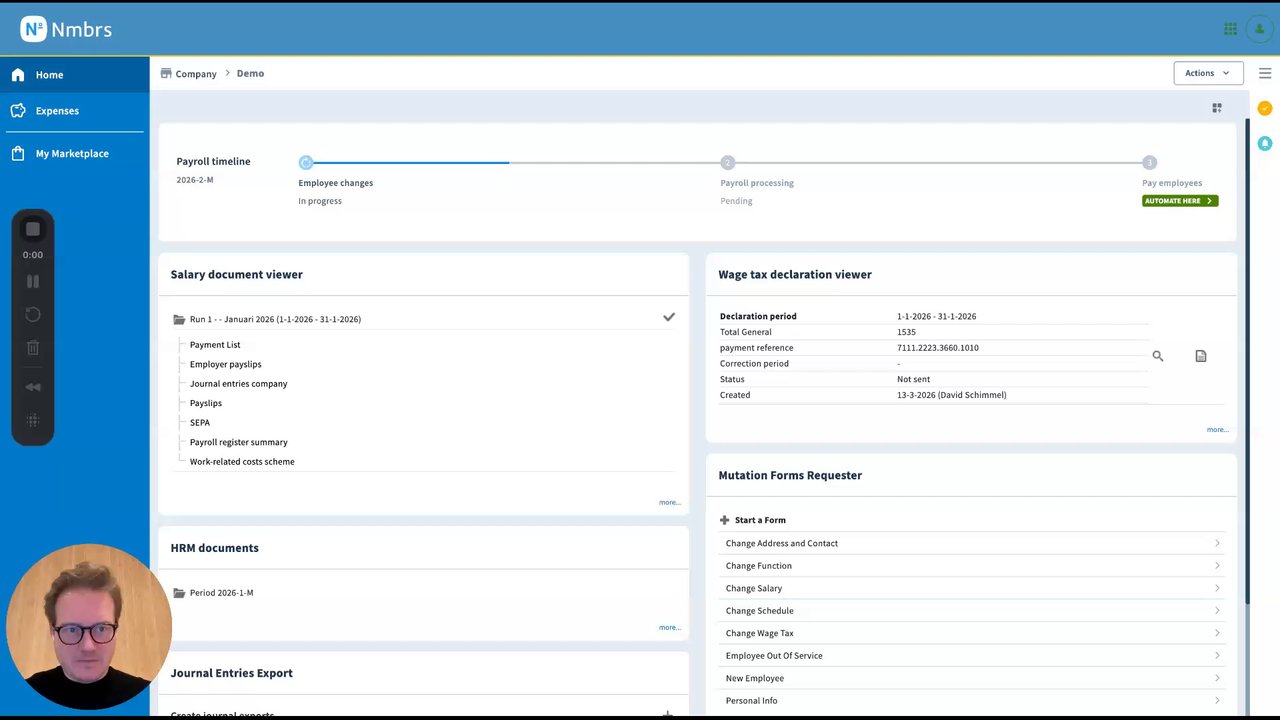Open the yellow tasks checkmark icon
The width and height of the screenshot is (1280, 720).
coord(1265,108)
